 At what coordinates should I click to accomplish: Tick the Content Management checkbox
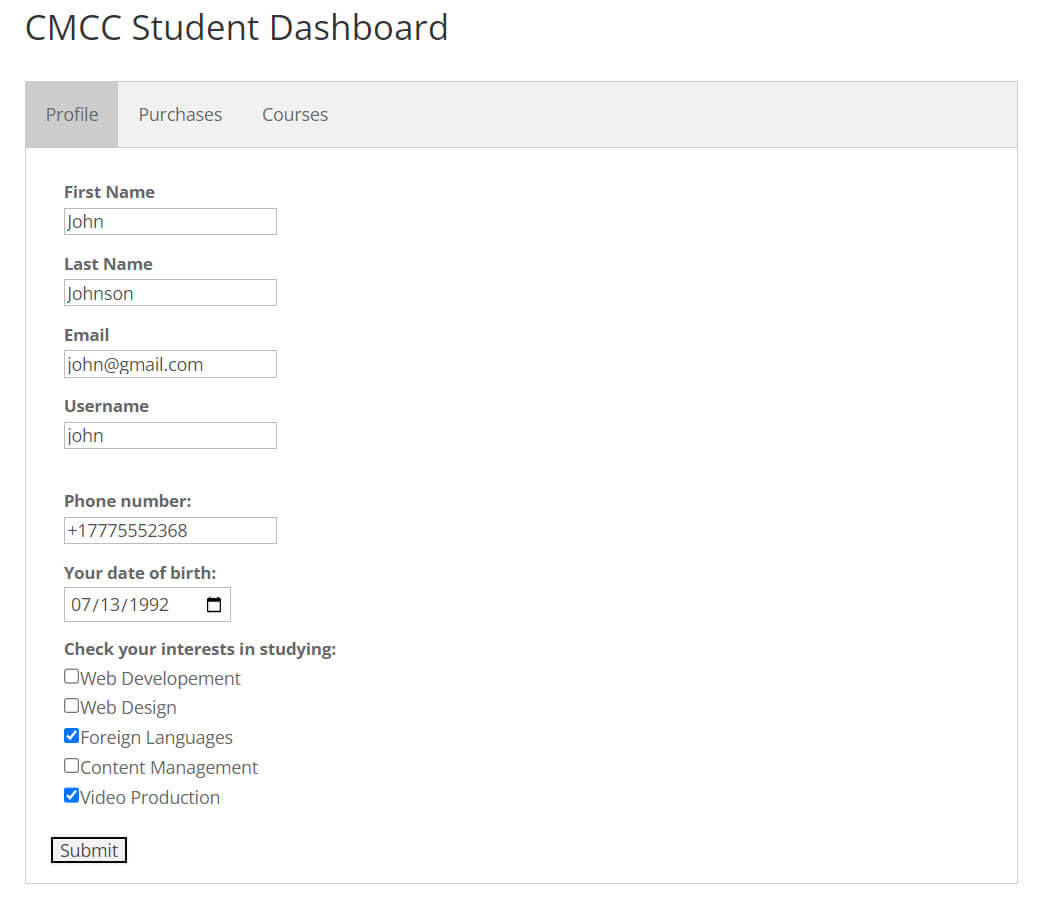tap(71, 766)
